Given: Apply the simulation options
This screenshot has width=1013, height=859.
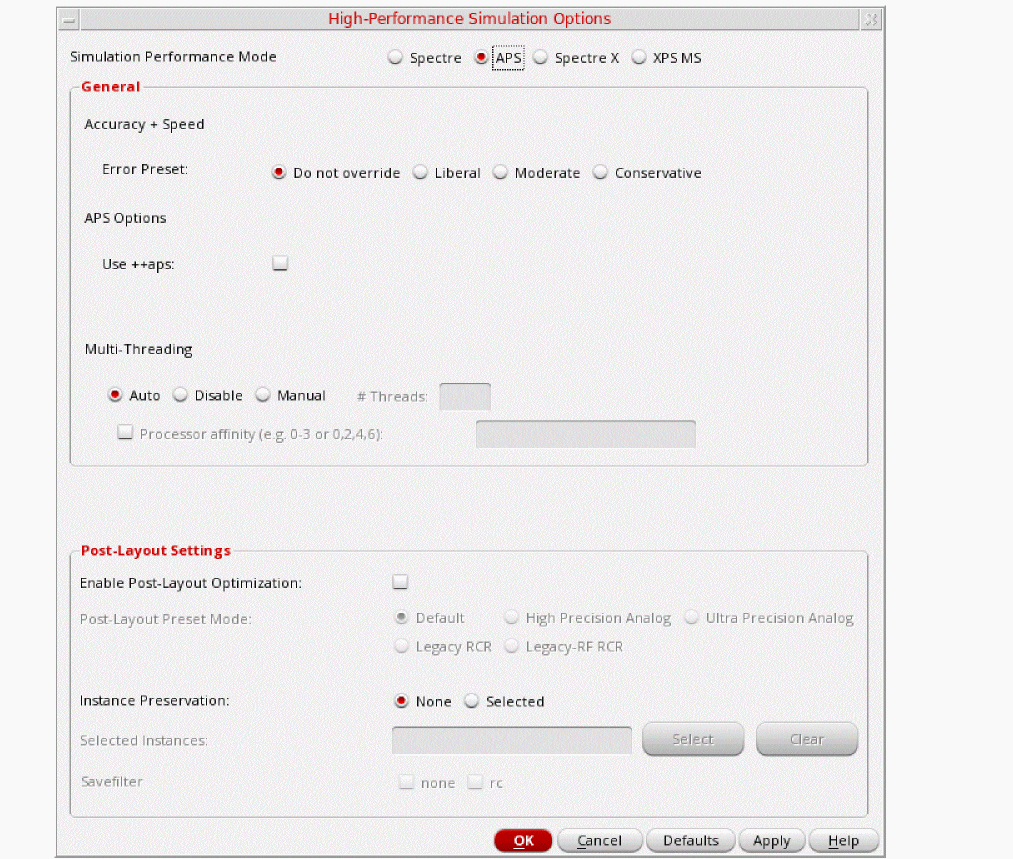Looking at the screenshot, I should pyautogui.click(x=771, y=840).
